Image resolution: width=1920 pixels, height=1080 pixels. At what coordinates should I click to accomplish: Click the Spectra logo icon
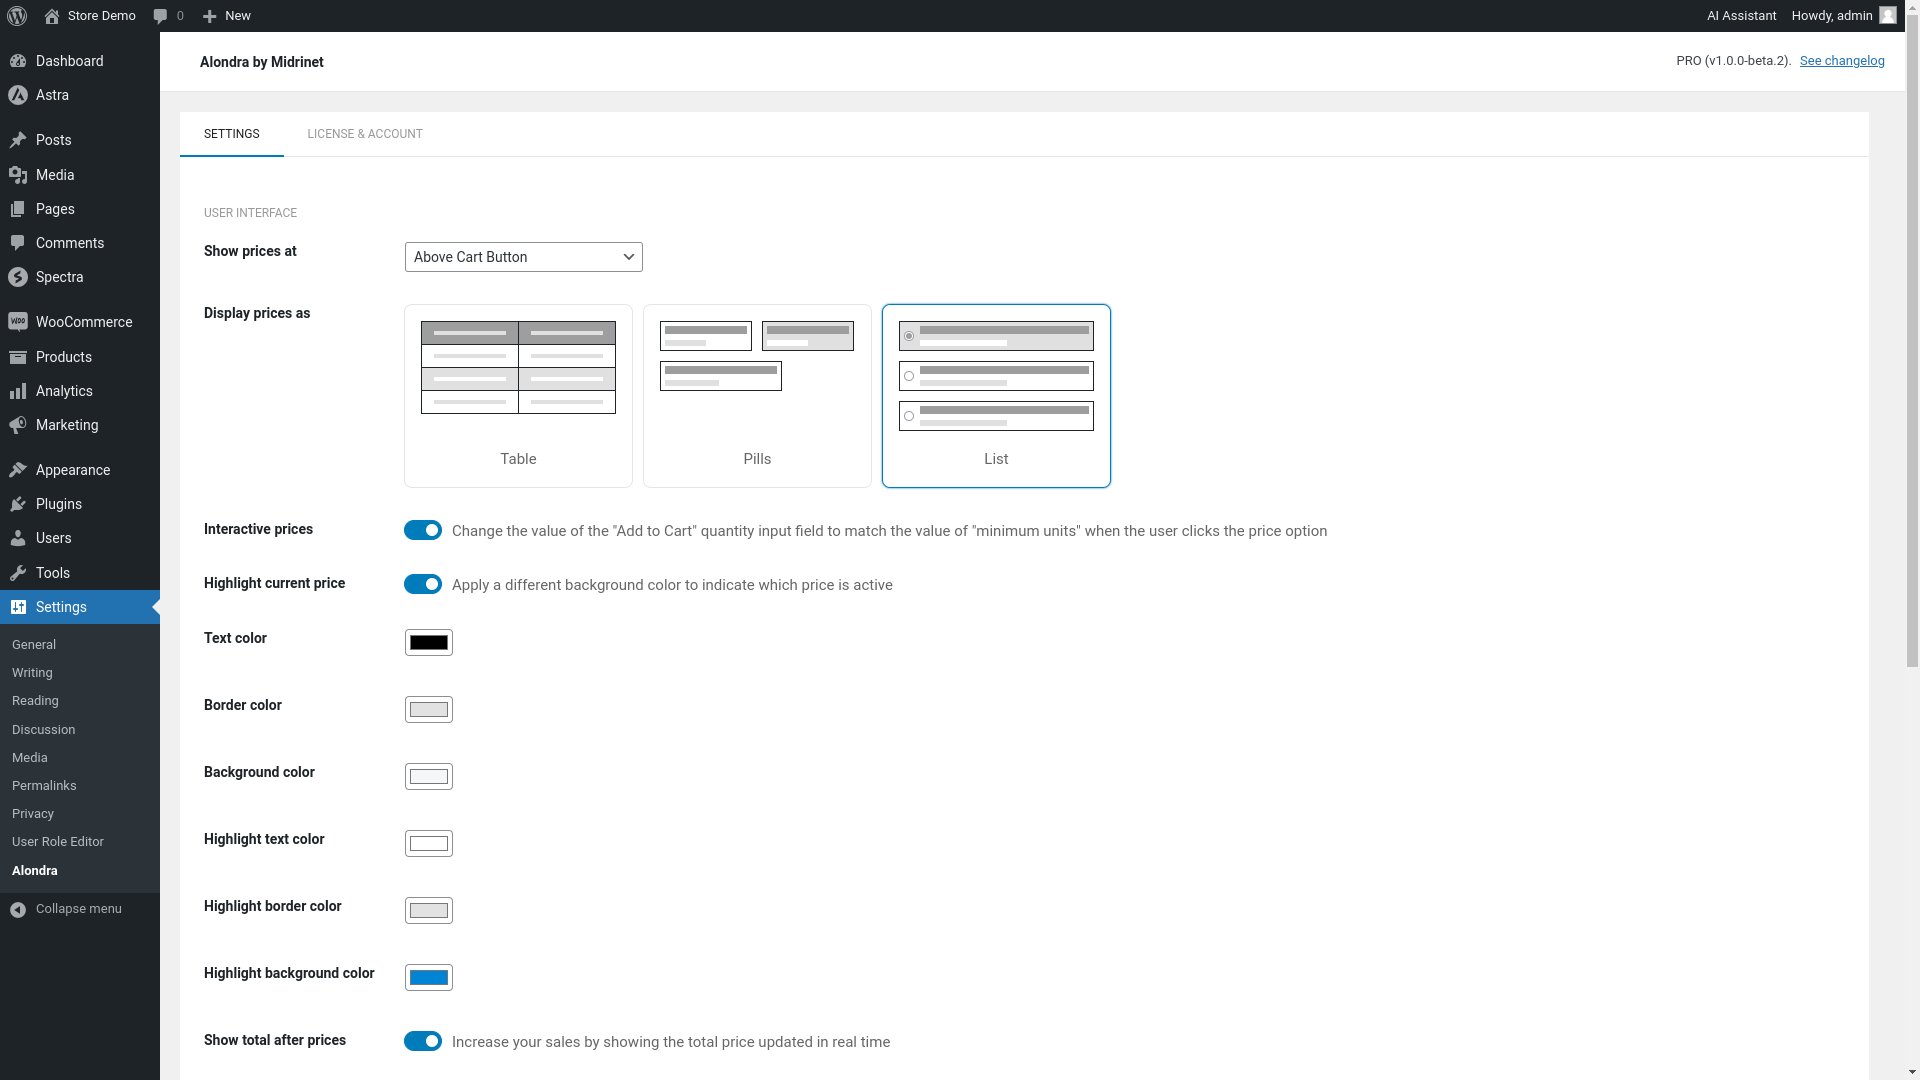coord(18,277)
